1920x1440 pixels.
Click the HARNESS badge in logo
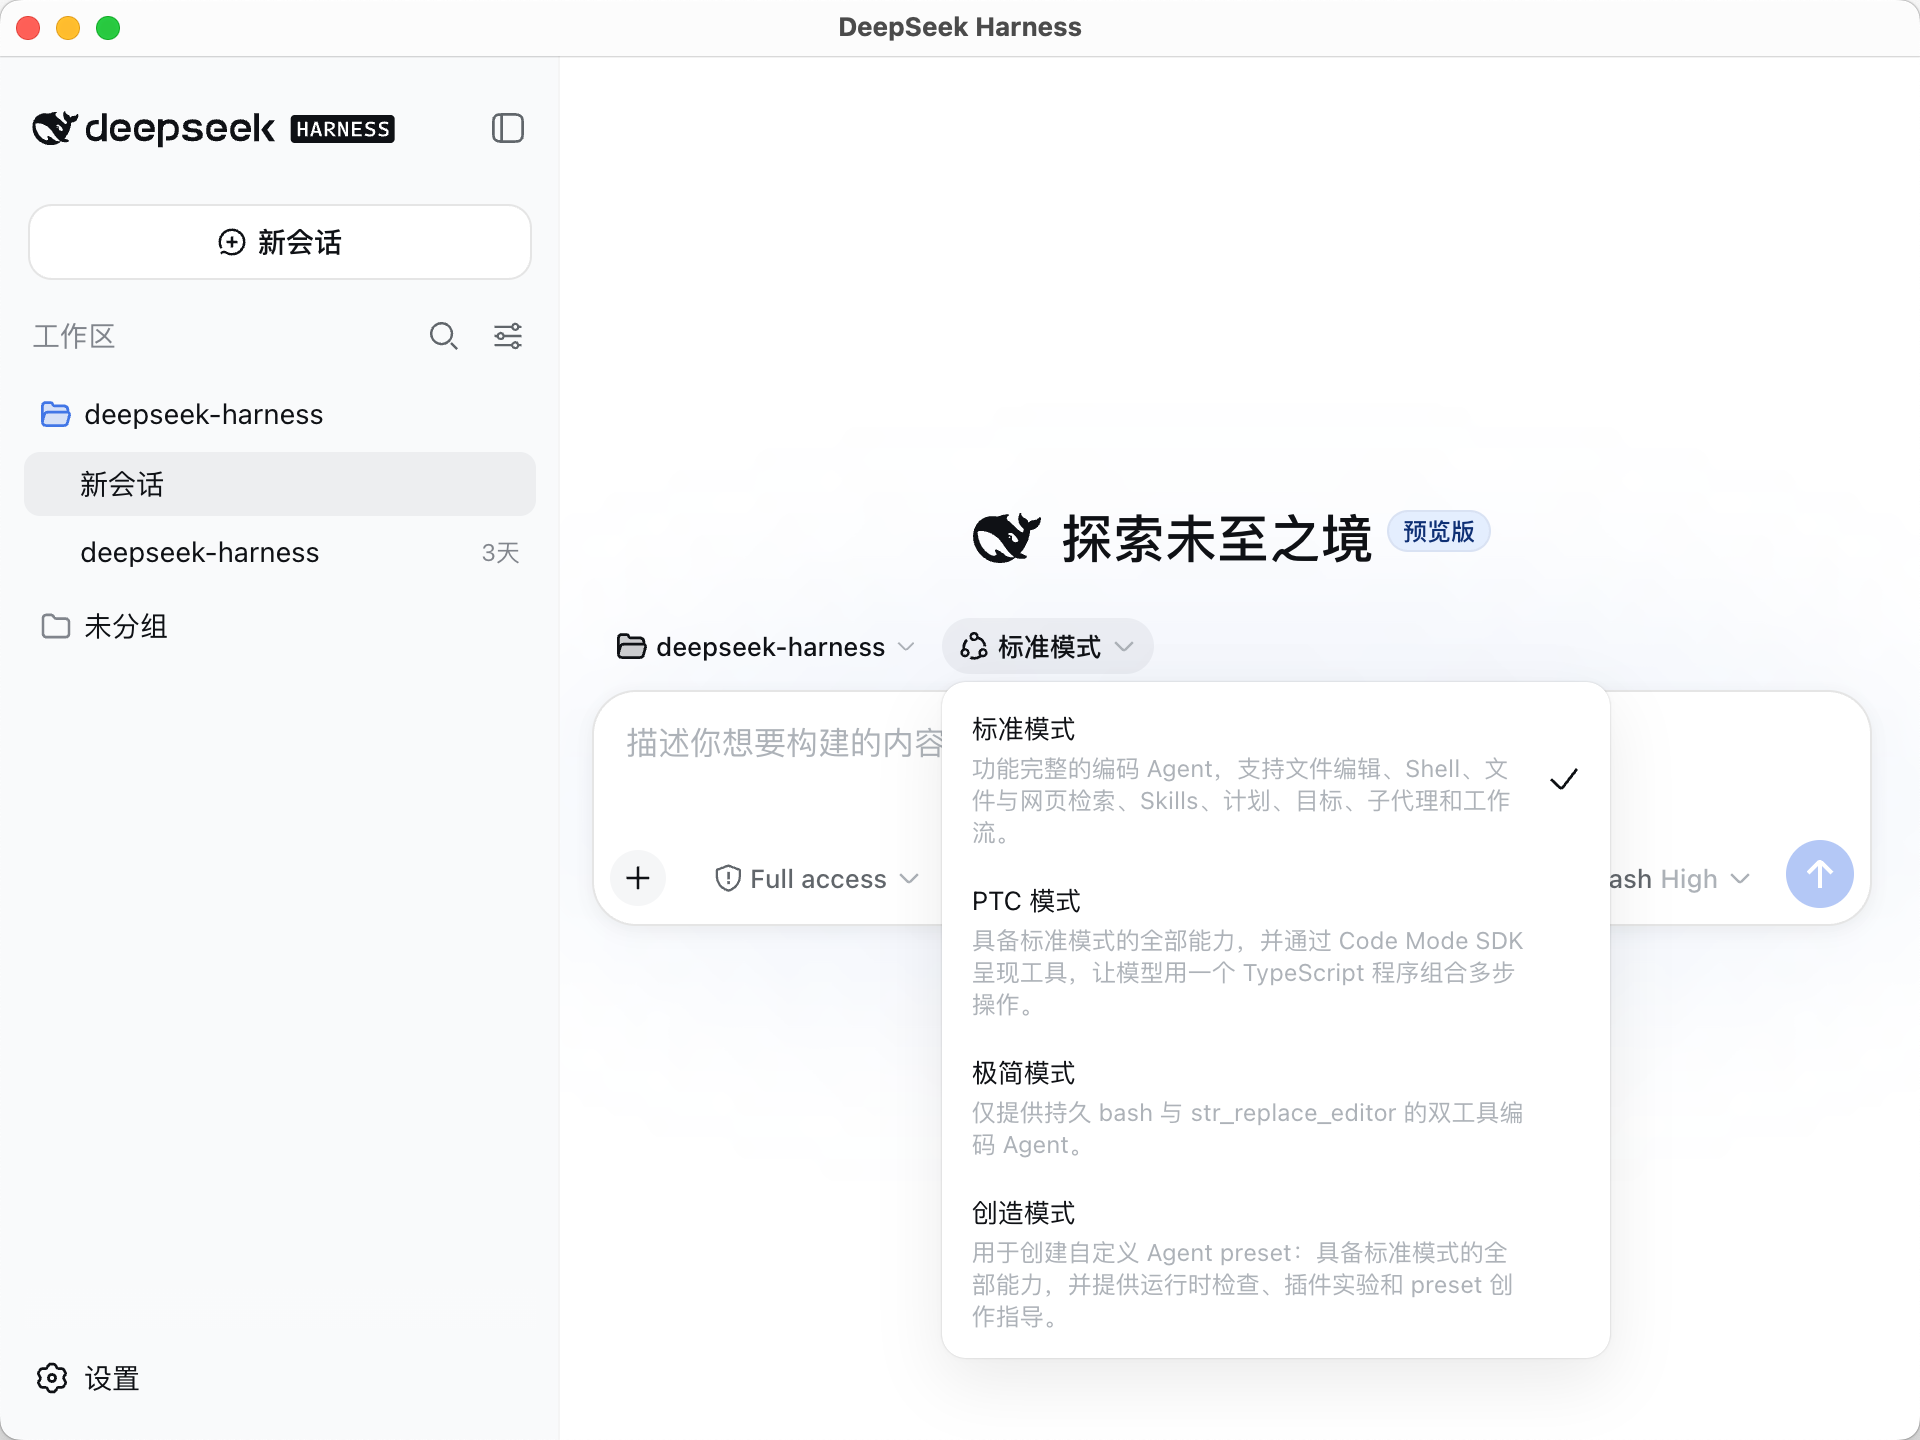(x=343, y=129)
